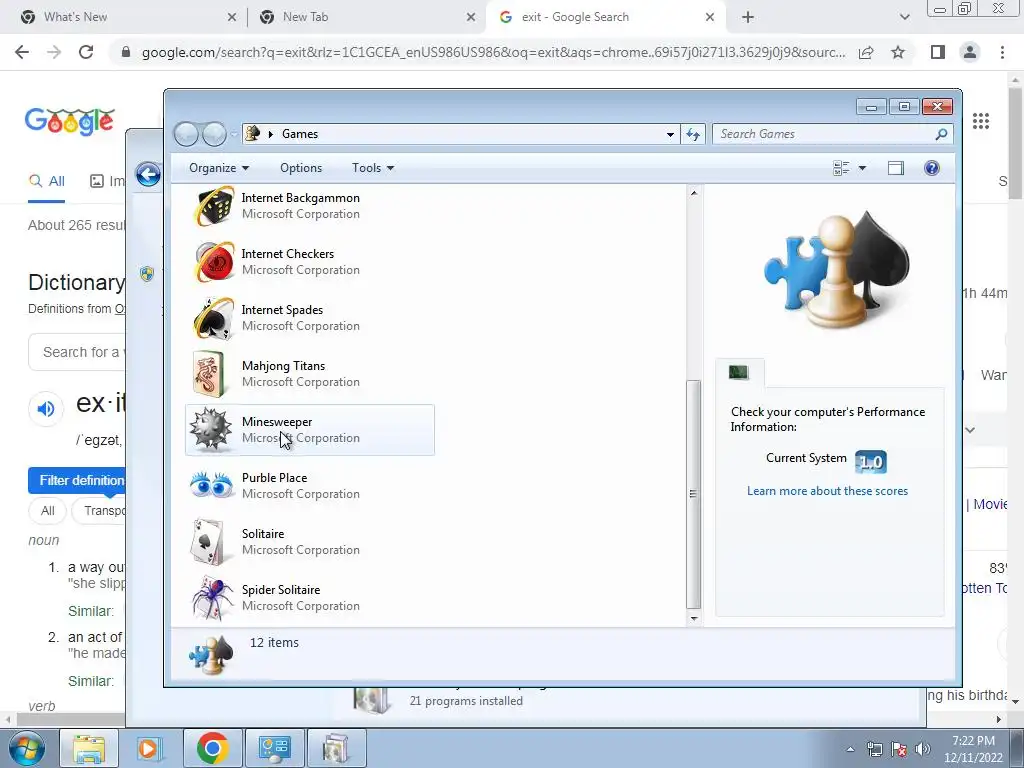Play Google pronunciation speaker icon
Viewport: 1024px width, 768px height.
(x=46, y=409)
